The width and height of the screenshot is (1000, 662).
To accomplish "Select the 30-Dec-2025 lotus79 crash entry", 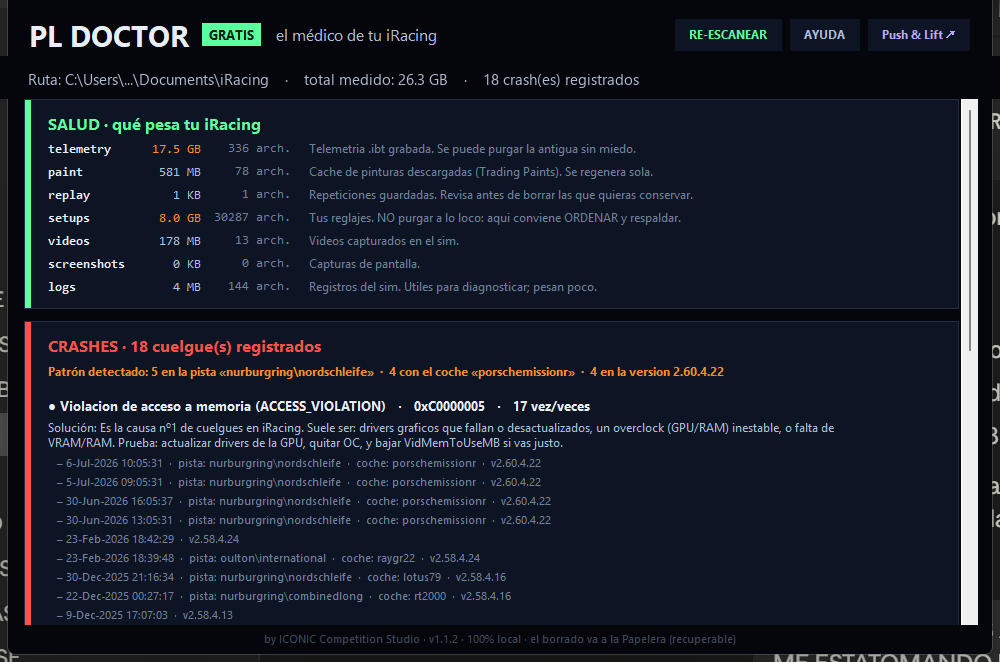I will coord(281,578).
